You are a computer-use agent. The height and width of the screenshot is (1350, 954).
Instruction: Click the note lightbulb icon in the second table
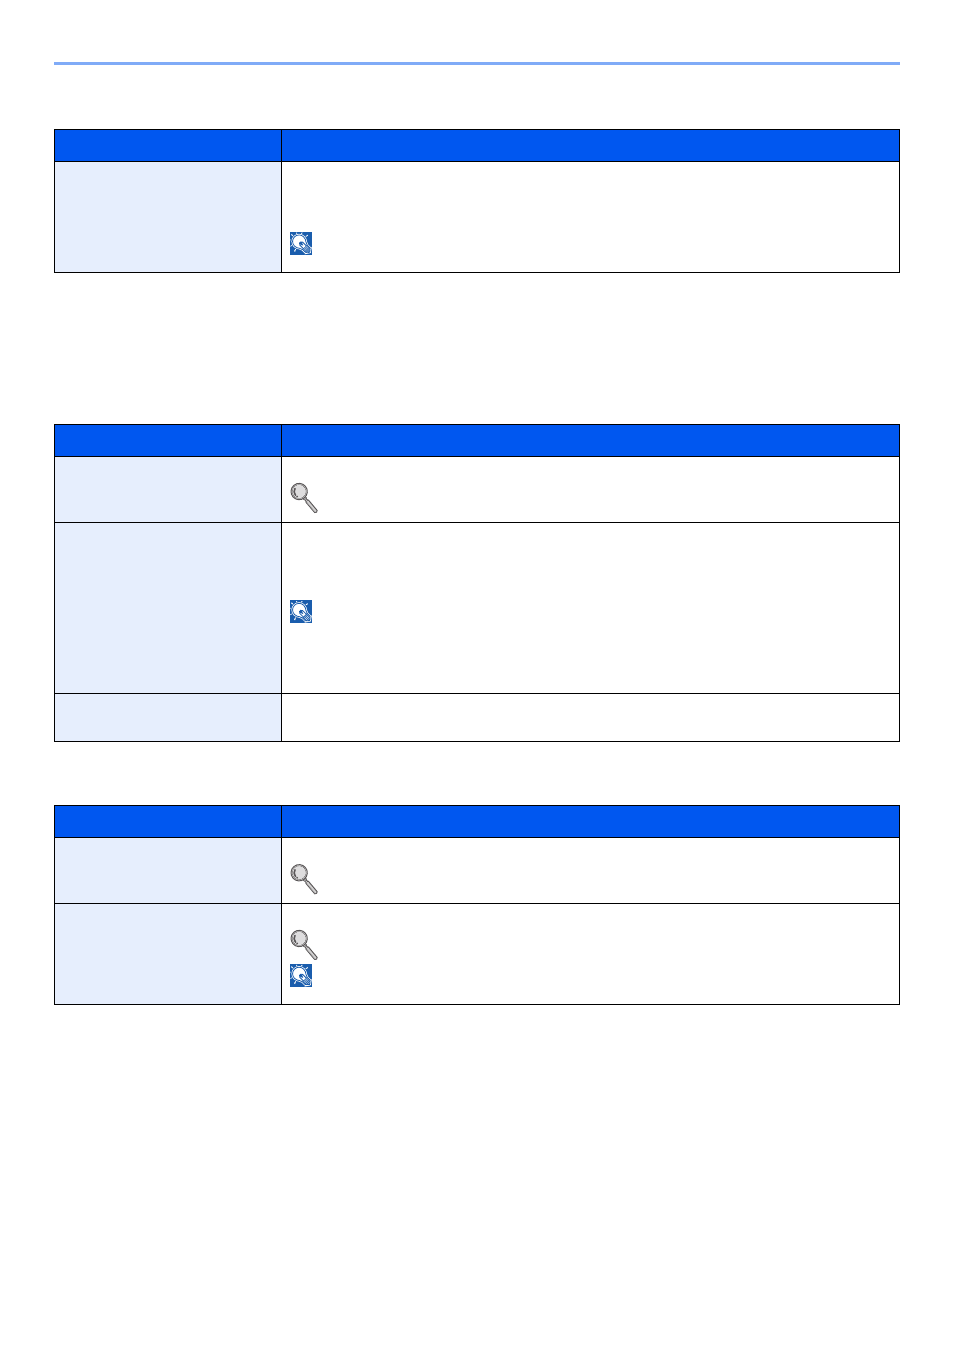click(301, 612)
